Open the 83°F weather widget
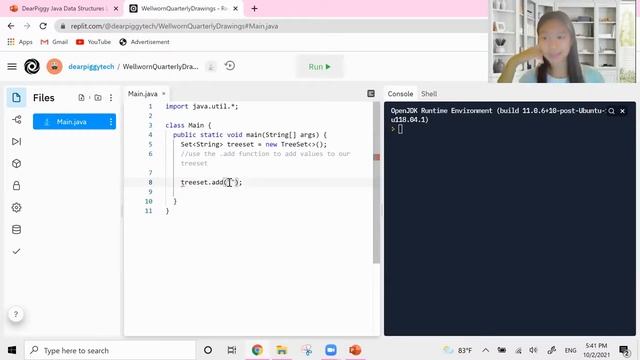640x360 pixels. [x=458, y=350]
